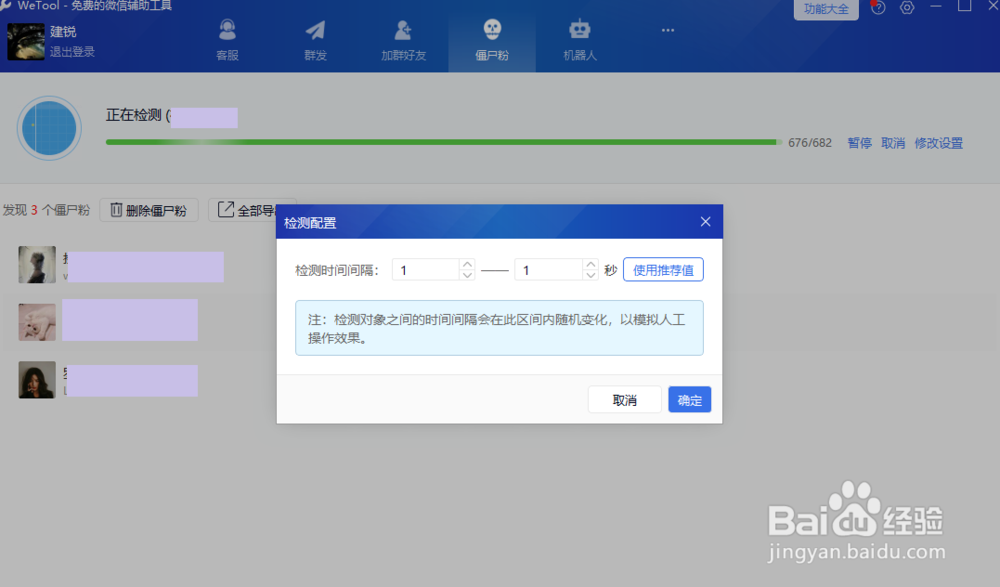Open the 功能大全 feature list
The image size is (1000, 587).
(x=826, y=10)
